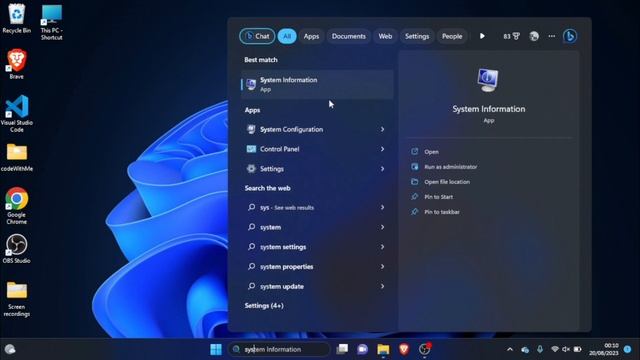Open System Information best match result
640x360 pixels.
coord(317,84)
